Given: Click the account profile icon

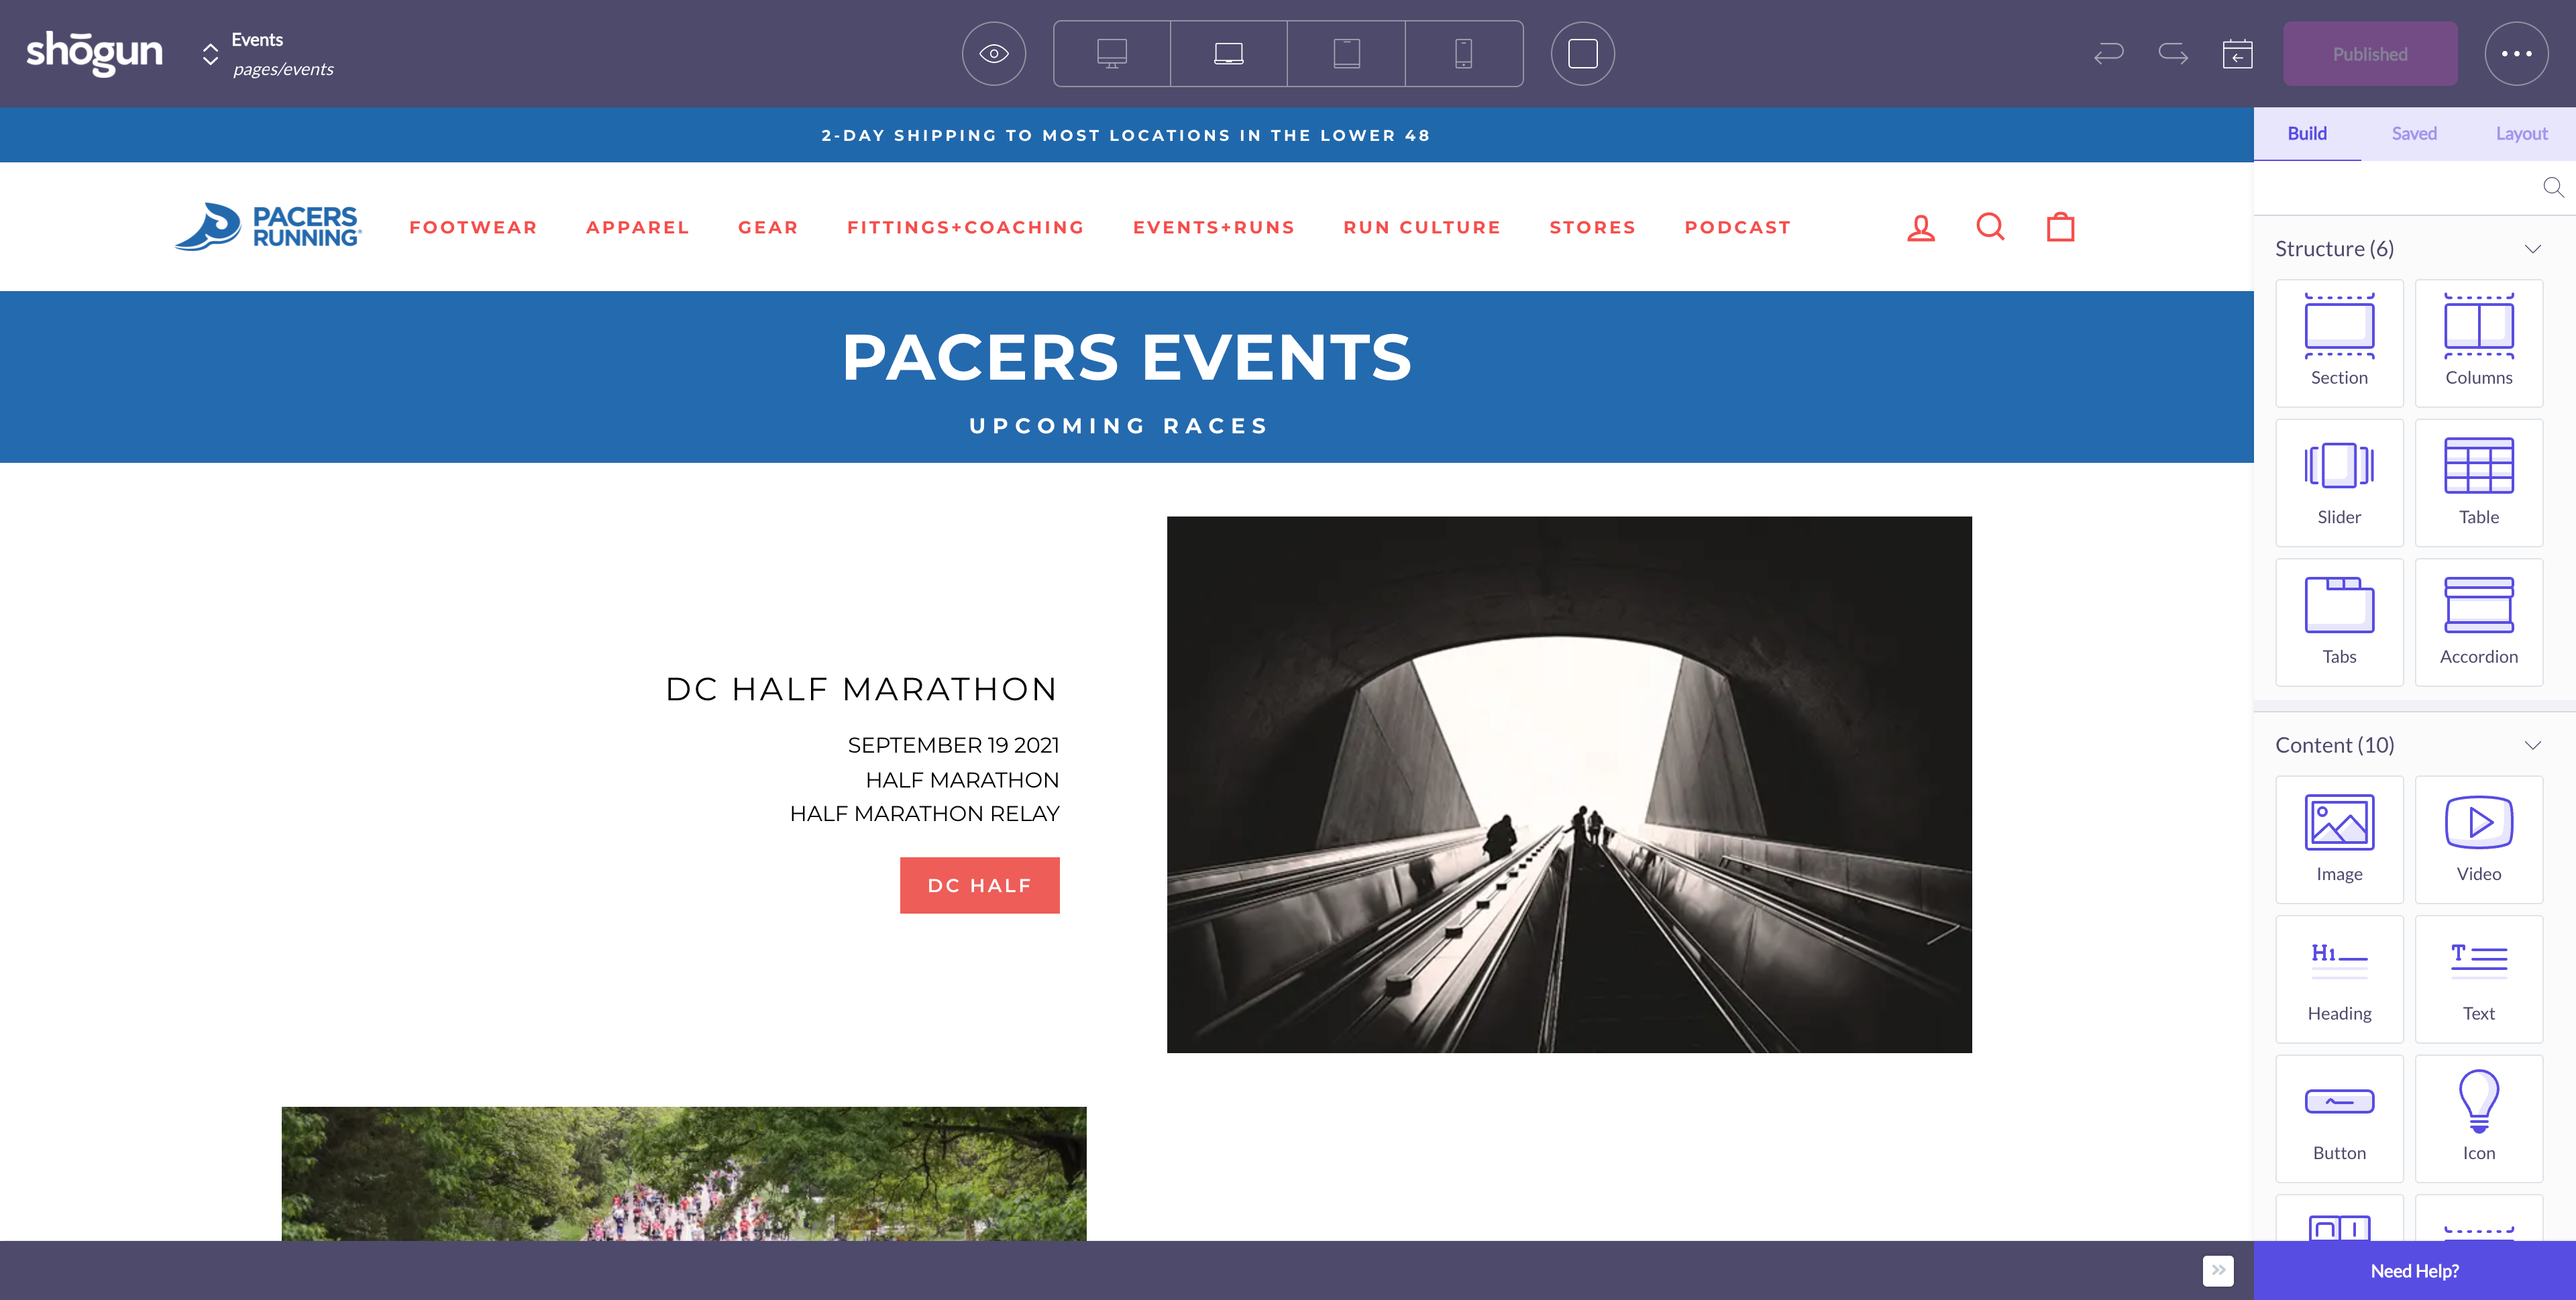Looking at the screenshot, I should (1921, 228).
